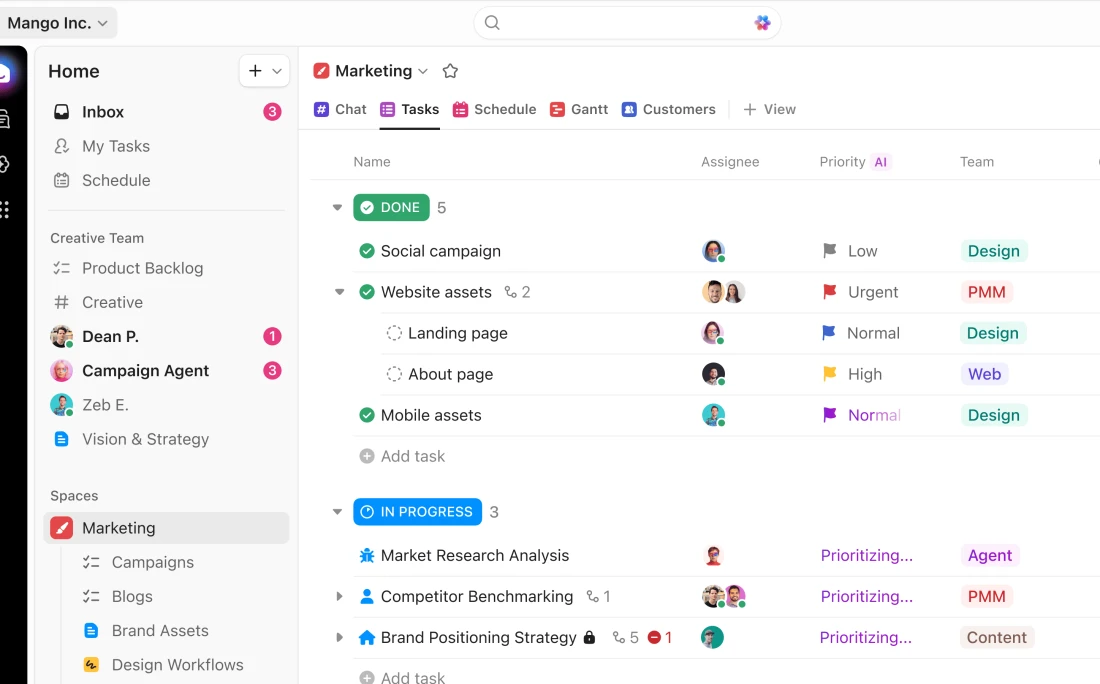Open the Schedule view tab
Image resolution: width=1100 pixels, height=684 pixels.
pos(494,109)
